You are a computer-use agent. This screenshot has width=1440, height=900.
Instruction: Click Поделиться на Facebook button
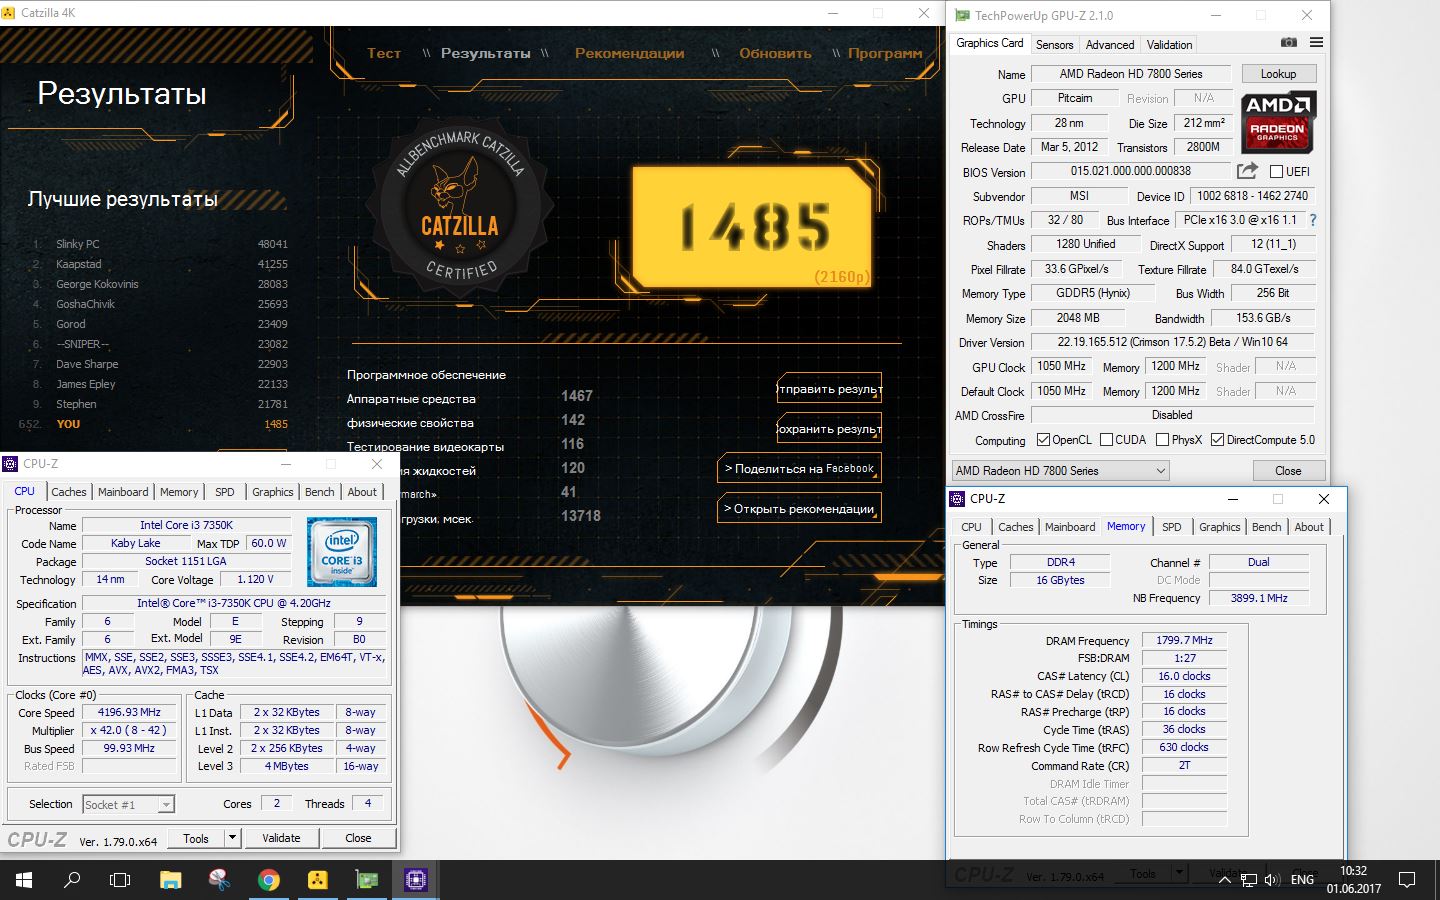pos(799,468)
